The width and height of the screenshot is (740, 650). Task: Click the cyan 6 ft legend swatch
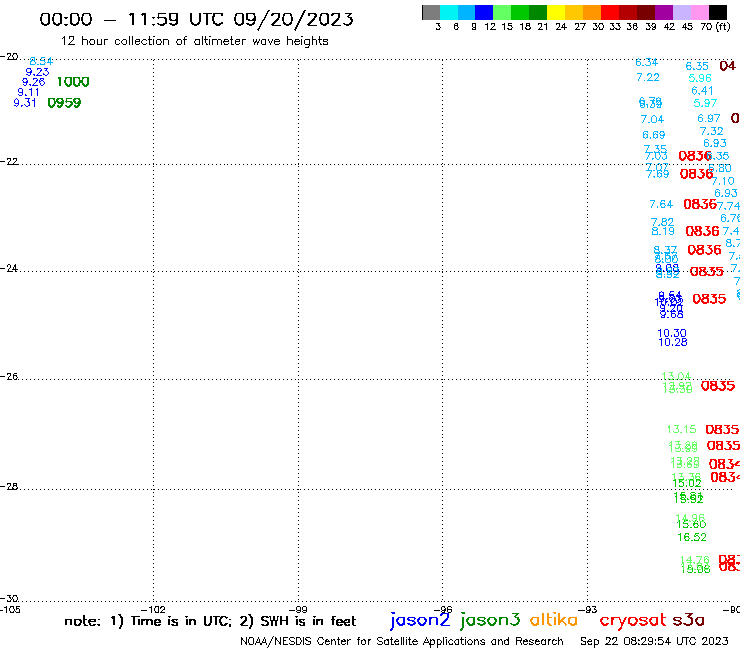(449, 12)
